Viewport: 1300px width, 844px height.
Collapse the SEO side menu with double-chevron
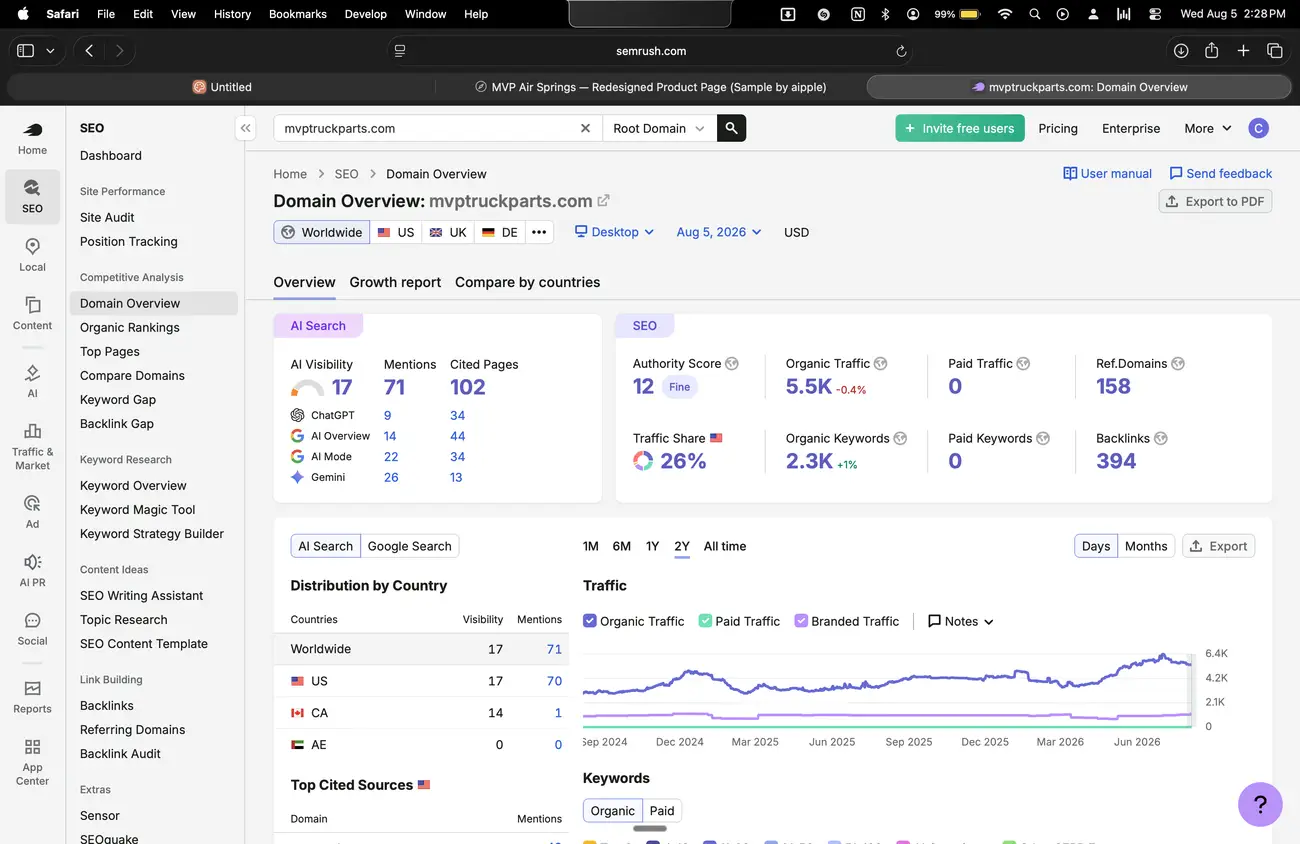point(244,128)
